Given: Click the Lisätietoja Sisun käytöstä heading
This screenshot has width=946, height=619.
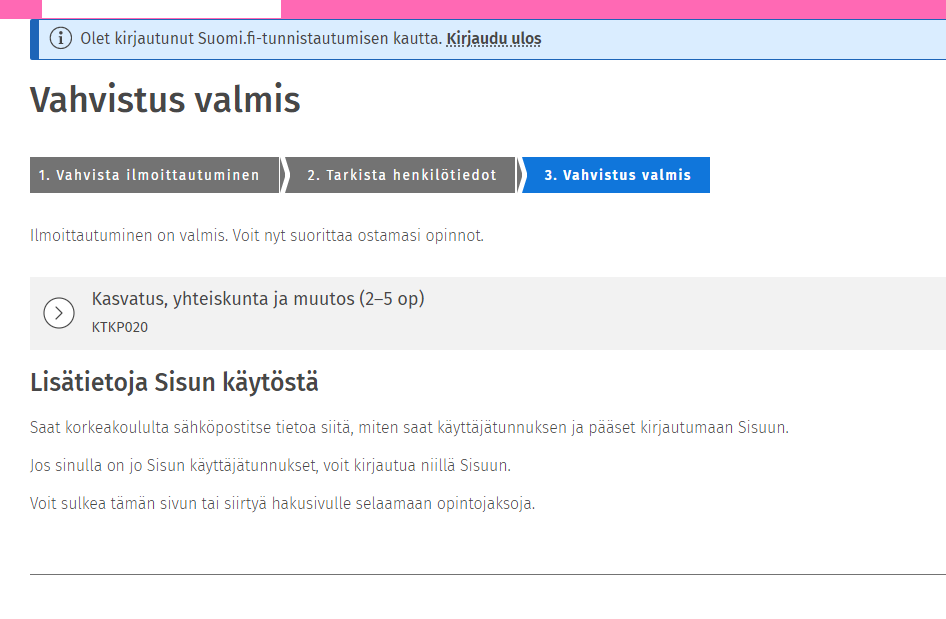Looking at the screenshot, I should (x=174, y=383).
